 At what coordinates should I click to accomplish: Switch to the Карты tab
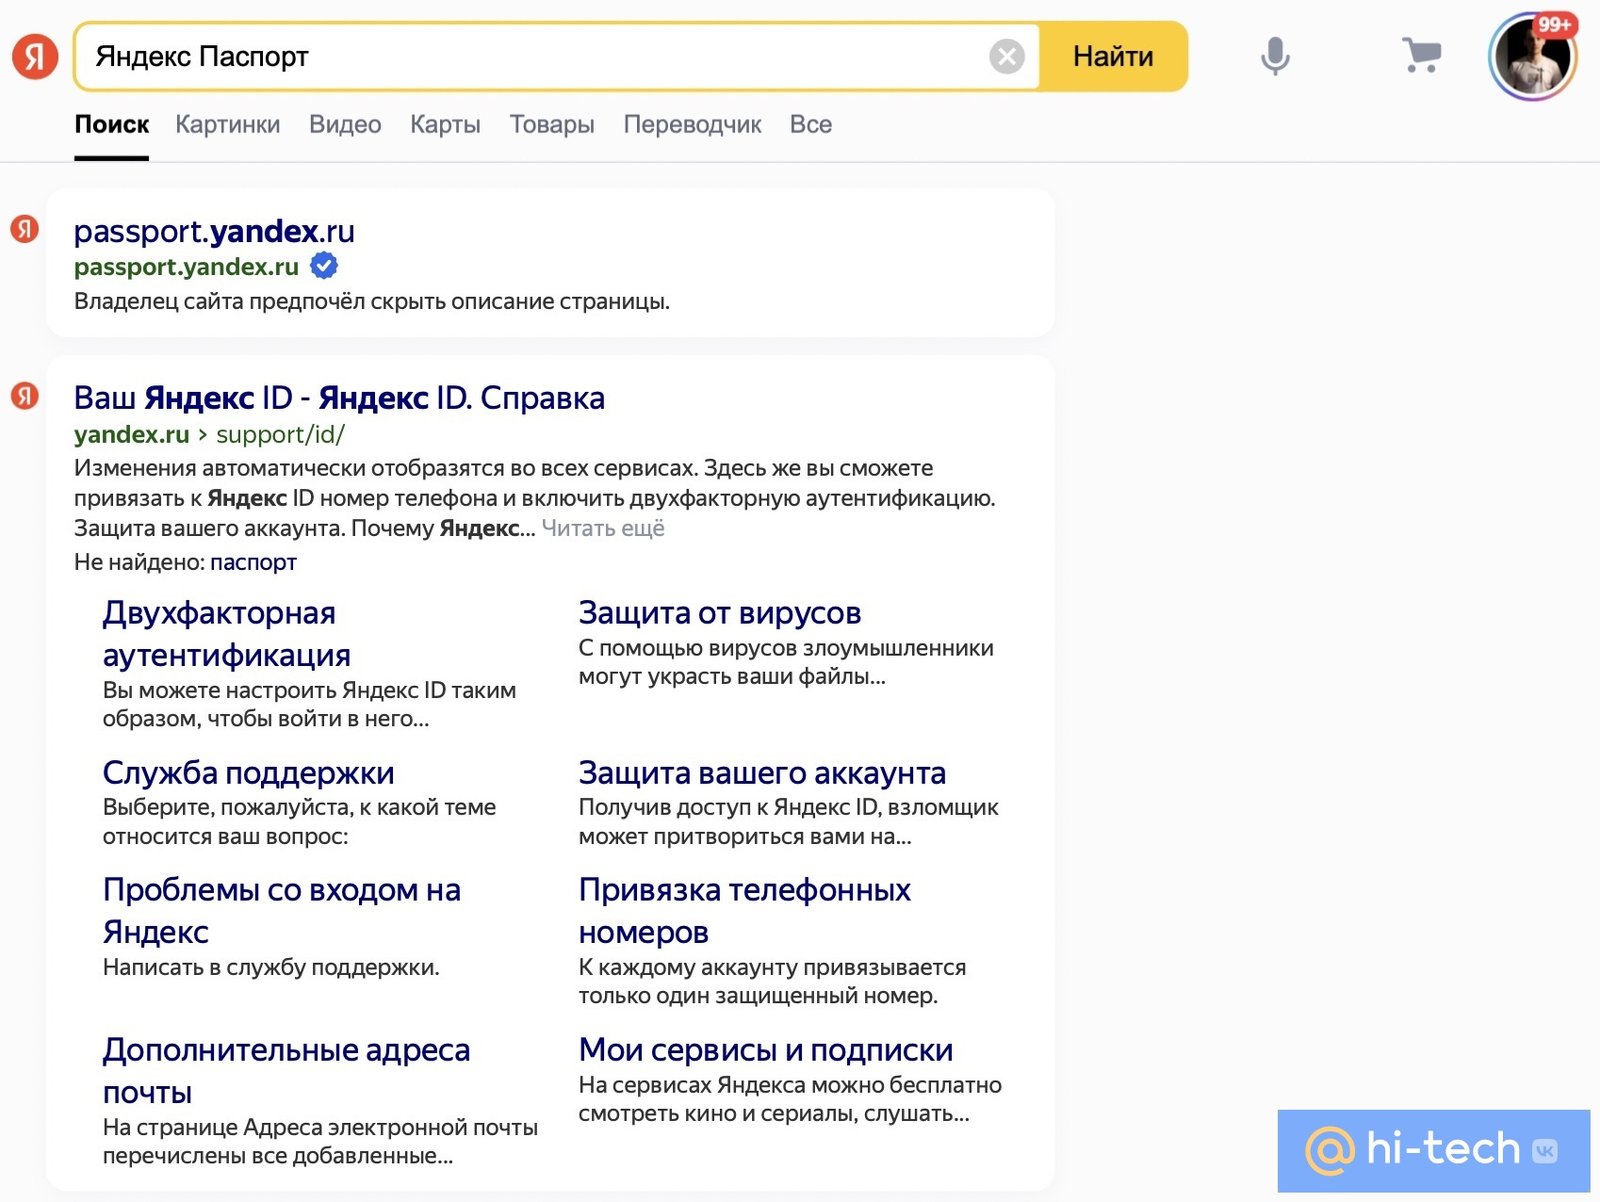445,124
